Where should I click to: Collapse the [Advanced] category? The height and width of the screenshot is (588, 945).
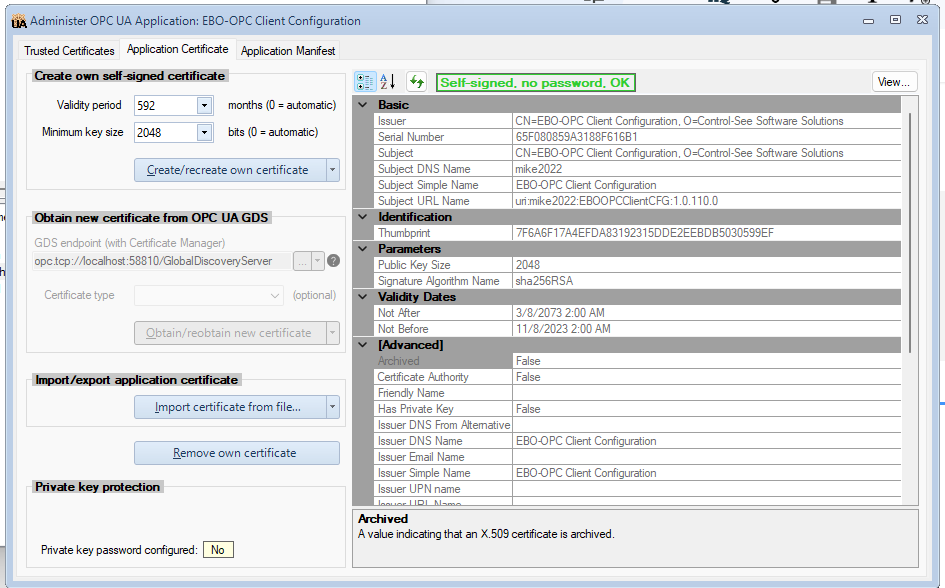[363, 345]
